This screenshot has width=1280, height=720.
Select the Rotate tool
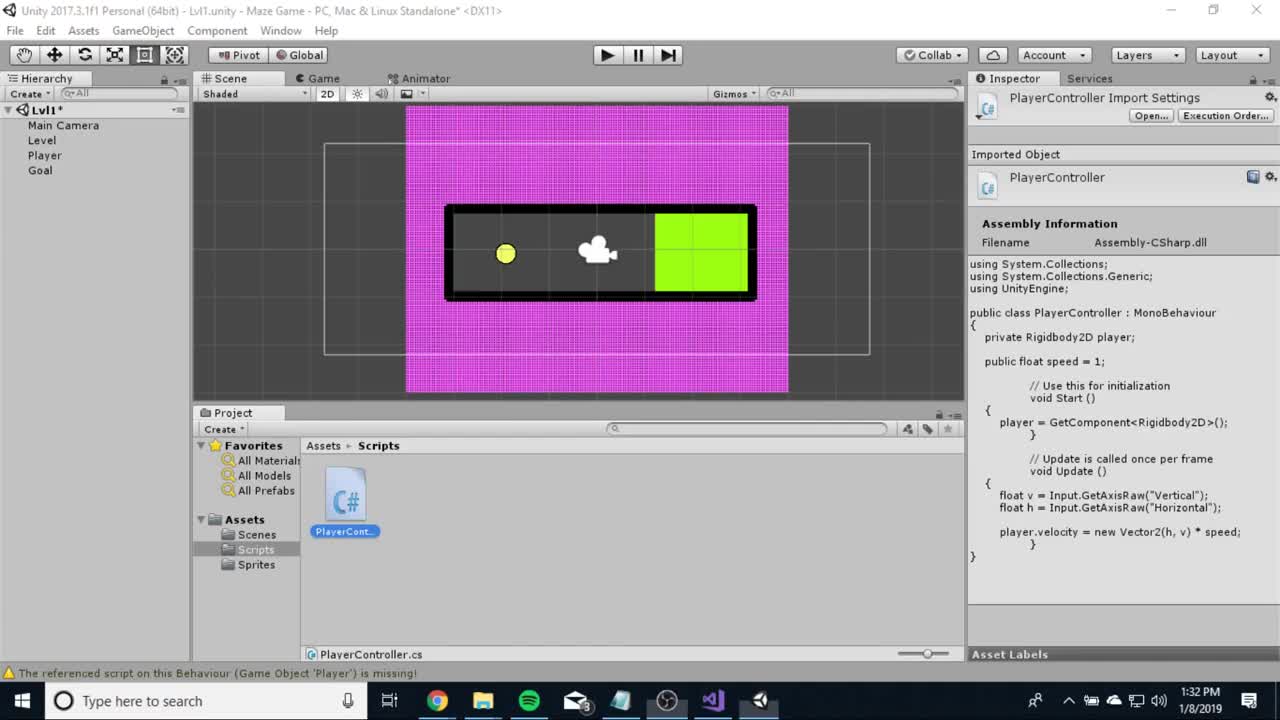(x=85, y=55)
